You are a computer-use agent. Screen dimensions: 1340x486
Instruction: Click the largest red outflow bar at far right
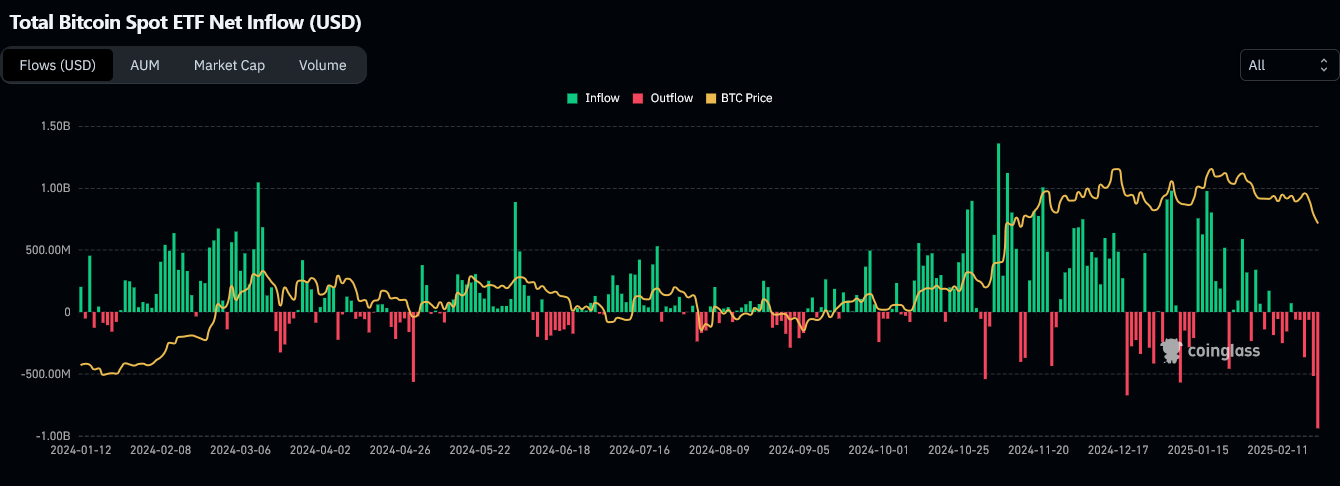pos(1317,370)
